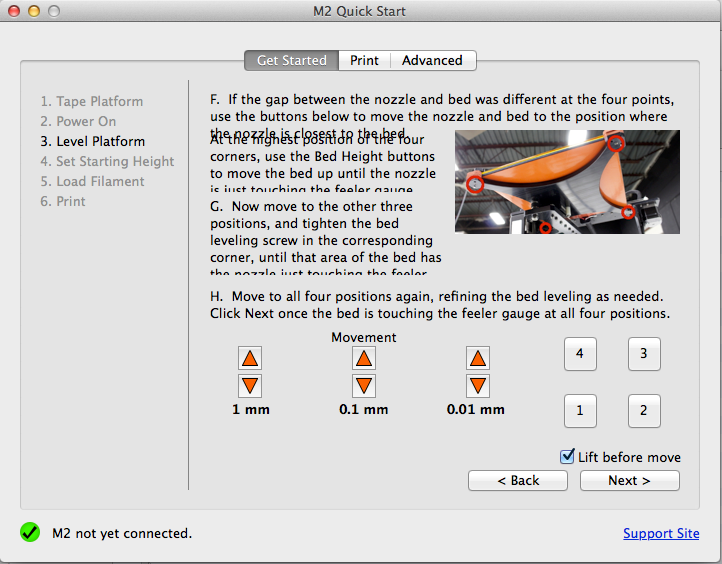Image resolution: width=722 pixels, height=564 pixels.
Task: Raise bed by 0.01 mm increment
Action: point(478,359)
